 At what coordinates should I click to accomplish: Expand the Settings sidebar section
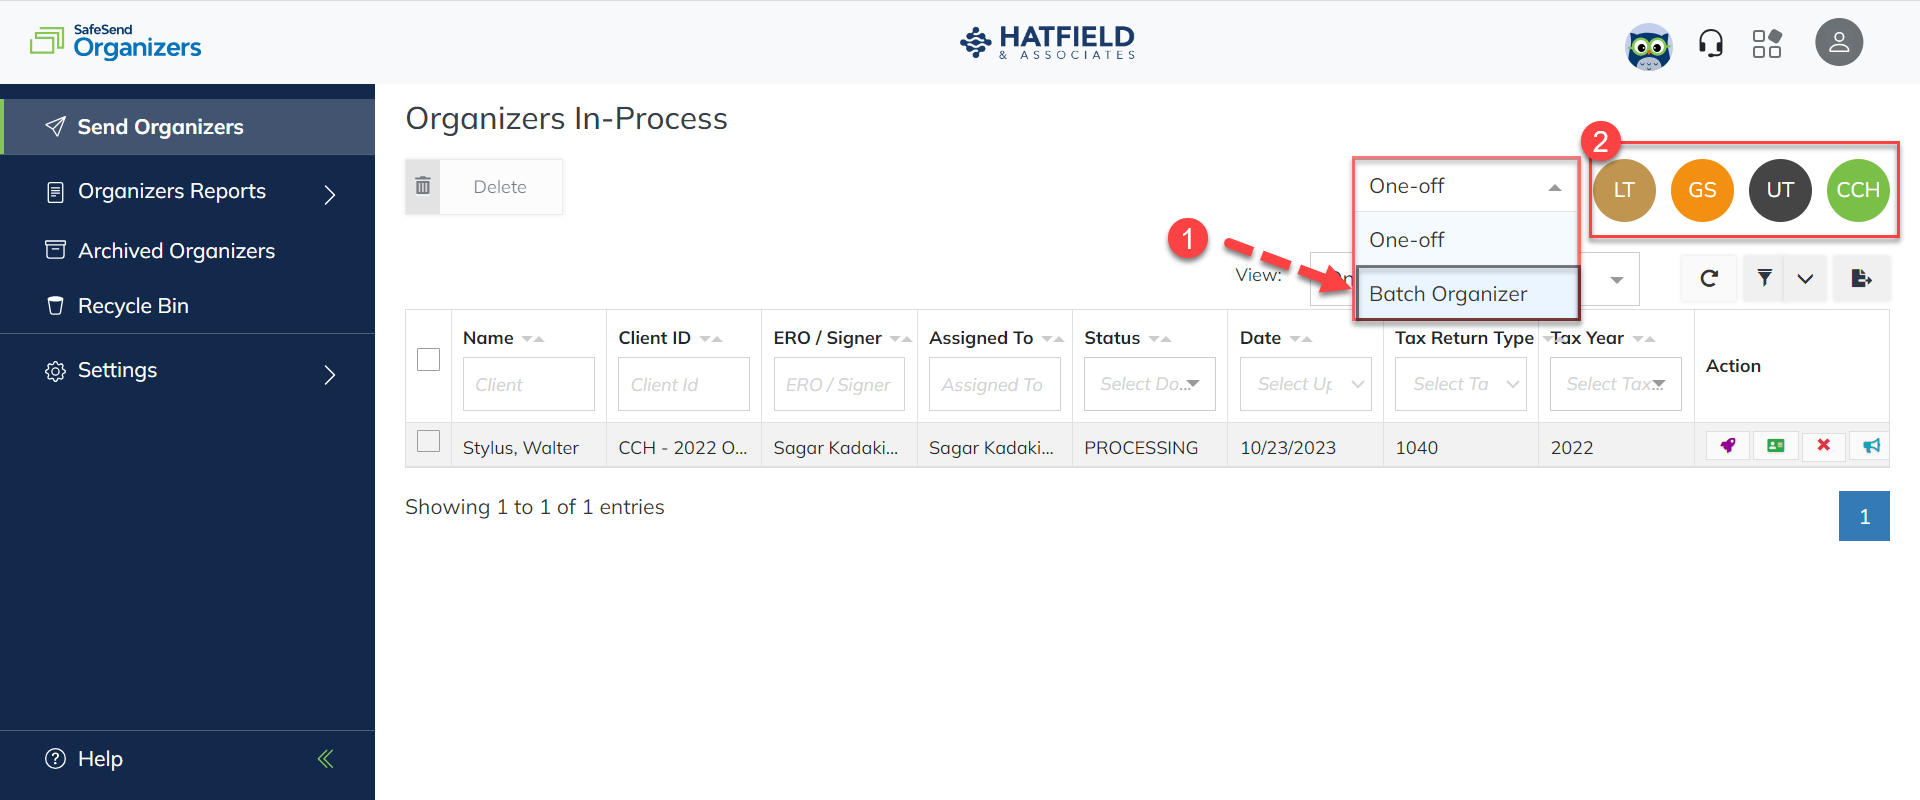[118, 370]
